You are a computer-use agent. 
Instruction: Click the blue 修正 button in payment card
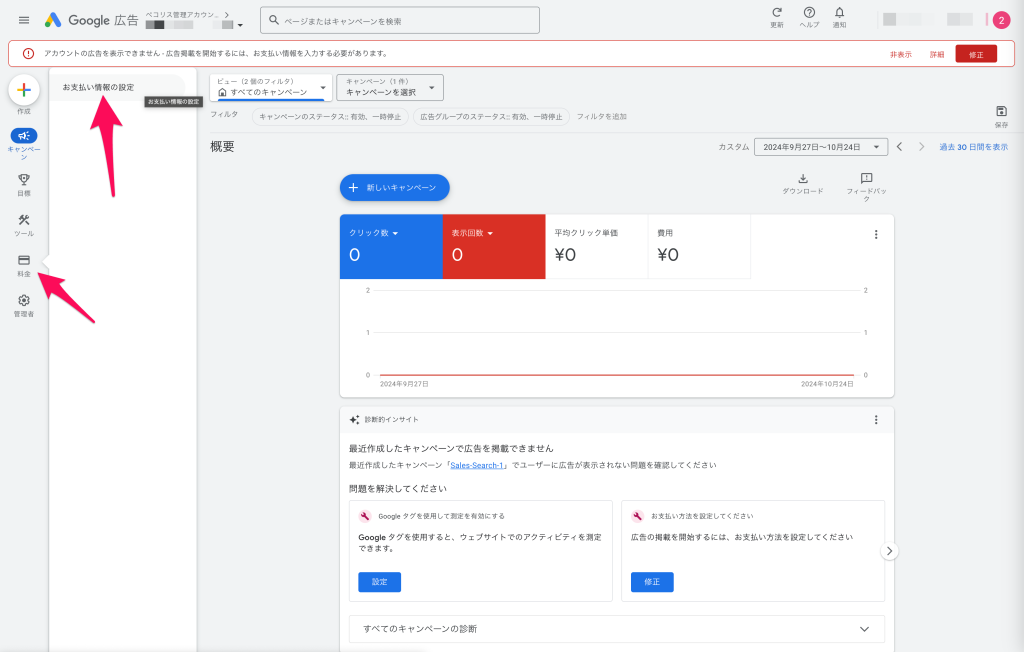point(652,582)
